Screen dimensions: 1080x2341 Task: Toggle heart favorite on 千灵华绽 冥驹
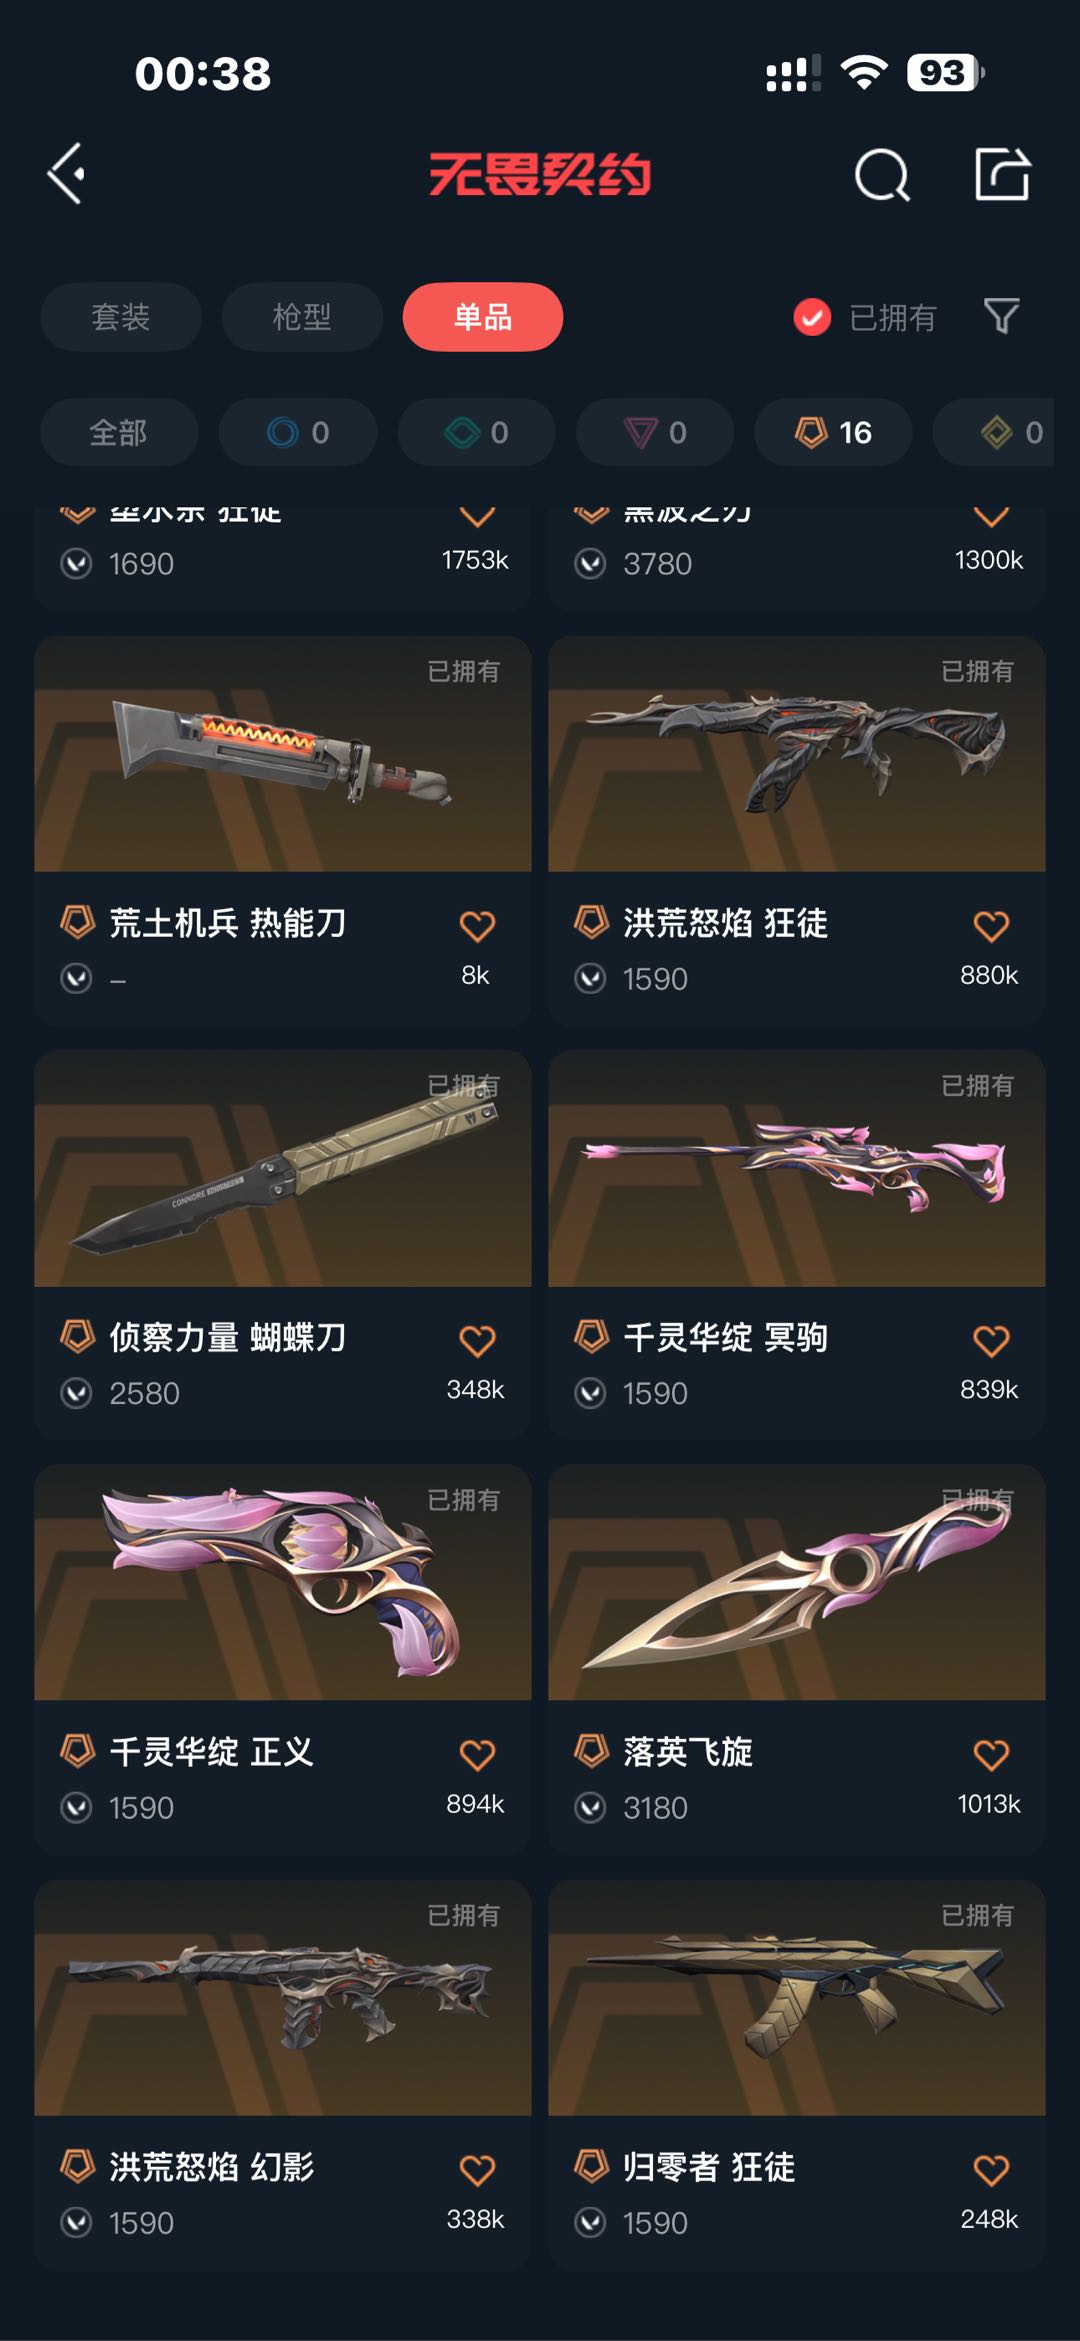tap(991, 1341)
